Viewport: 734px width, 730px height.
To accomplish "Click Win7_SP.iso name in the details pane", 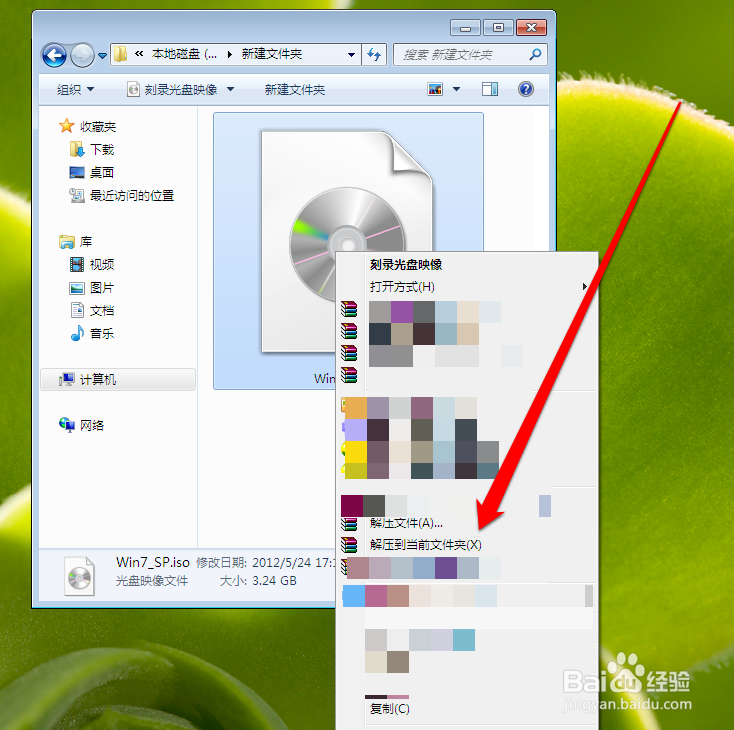I will coord(153,562).
